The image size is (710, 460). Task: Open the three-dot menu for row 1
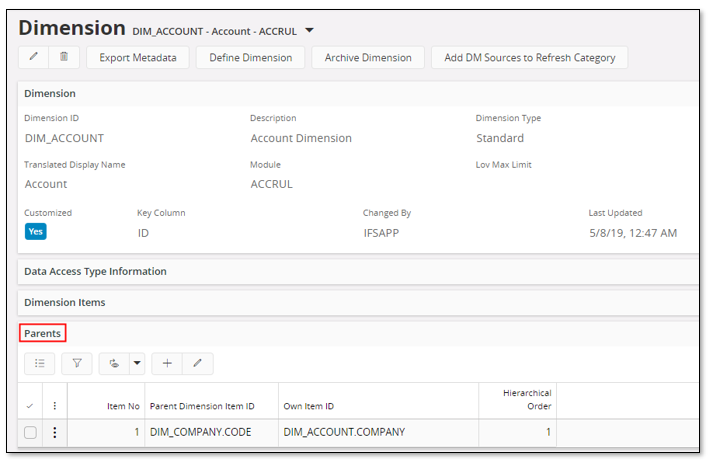point(55,433)
